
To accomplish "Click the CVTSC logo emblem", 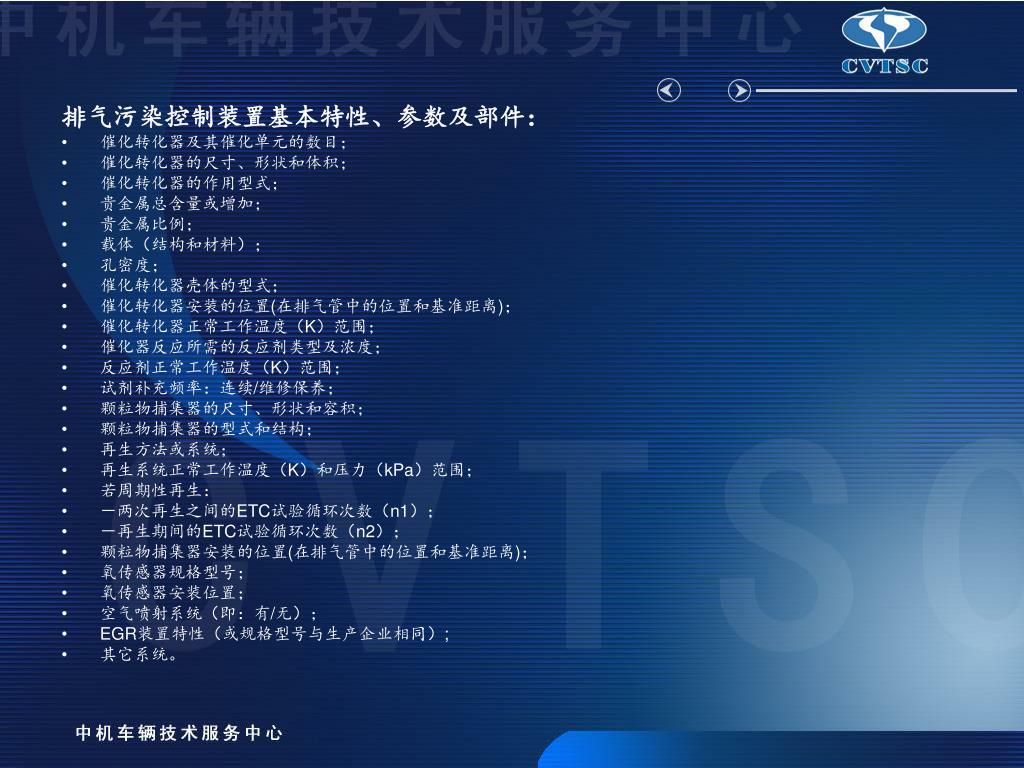I will pos(884,29).
